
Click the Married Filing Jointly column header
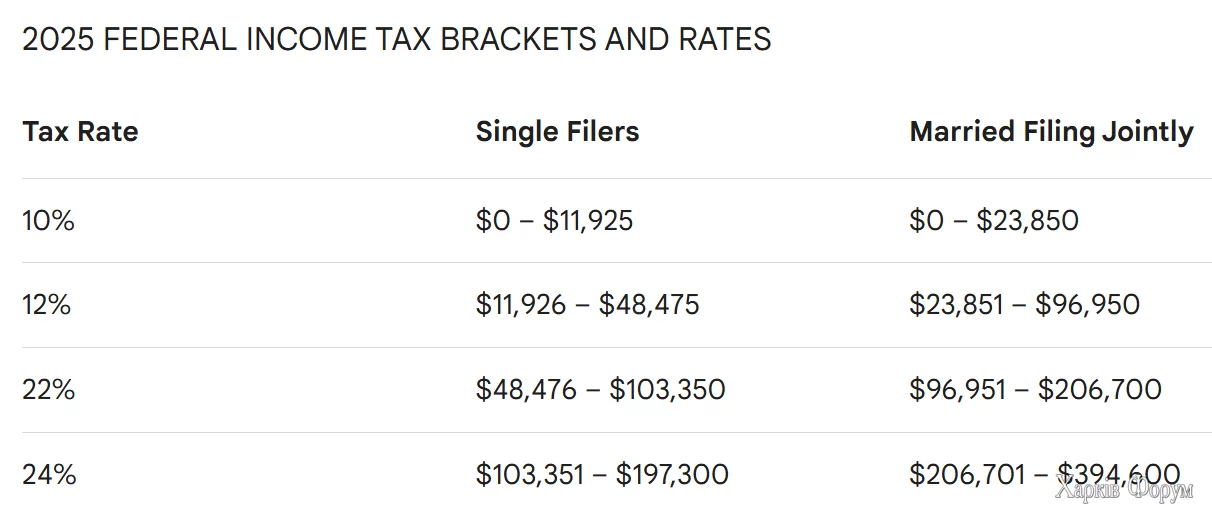[1051, 132]
